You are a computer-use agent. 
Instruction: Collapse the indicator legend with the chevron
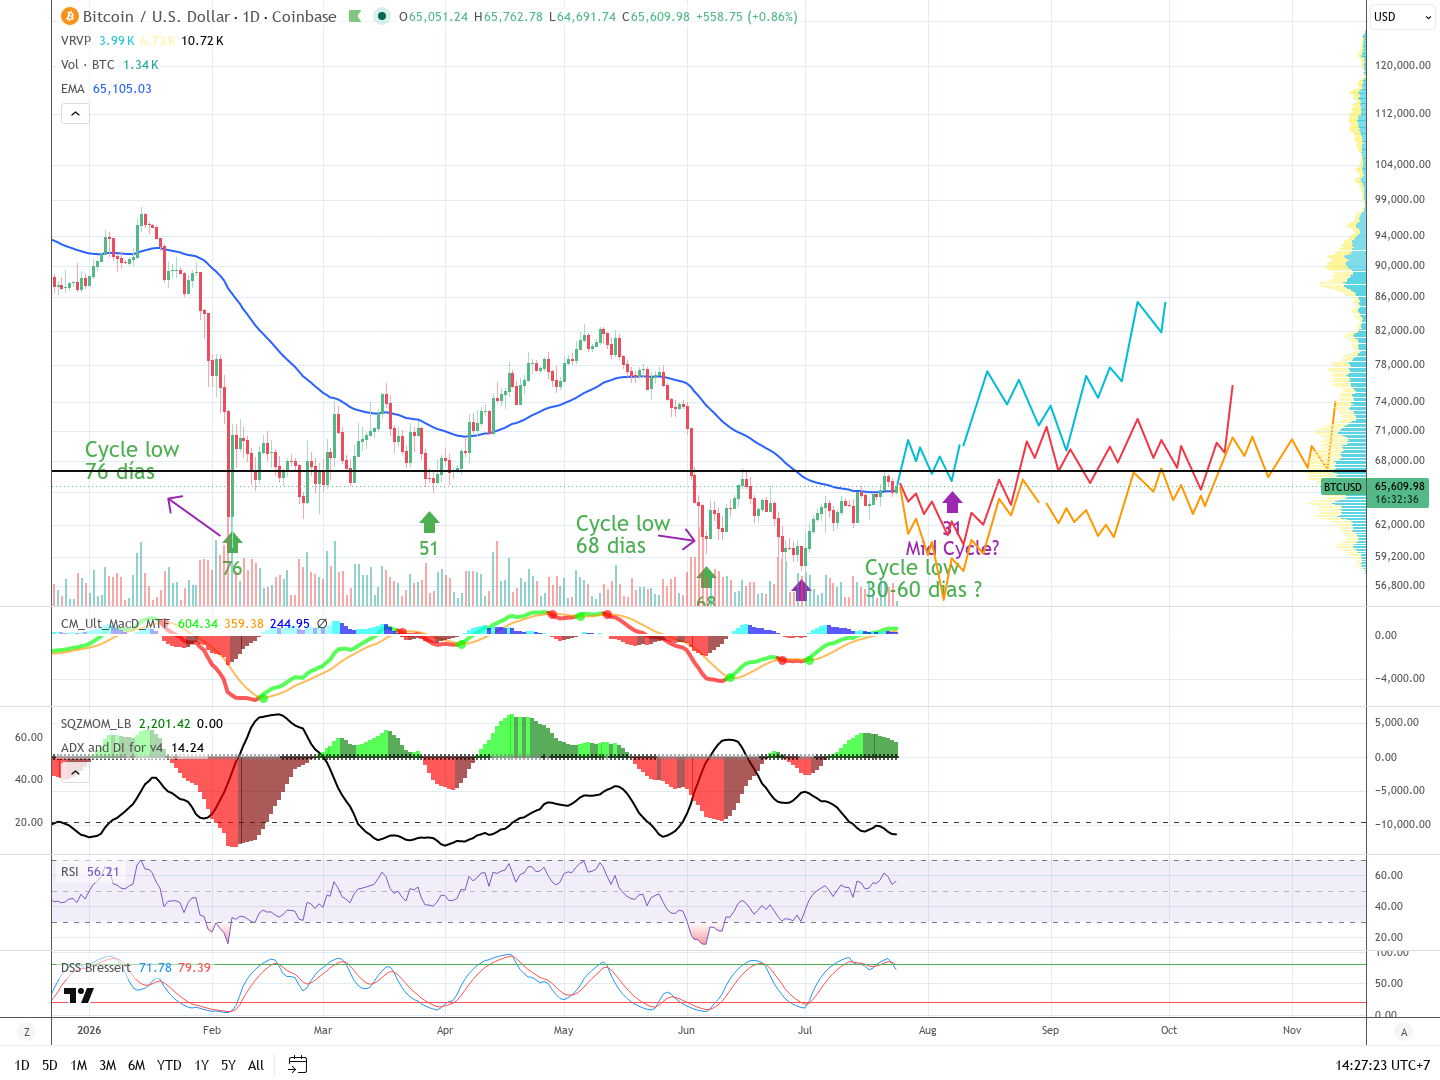[x=75, y=114]
